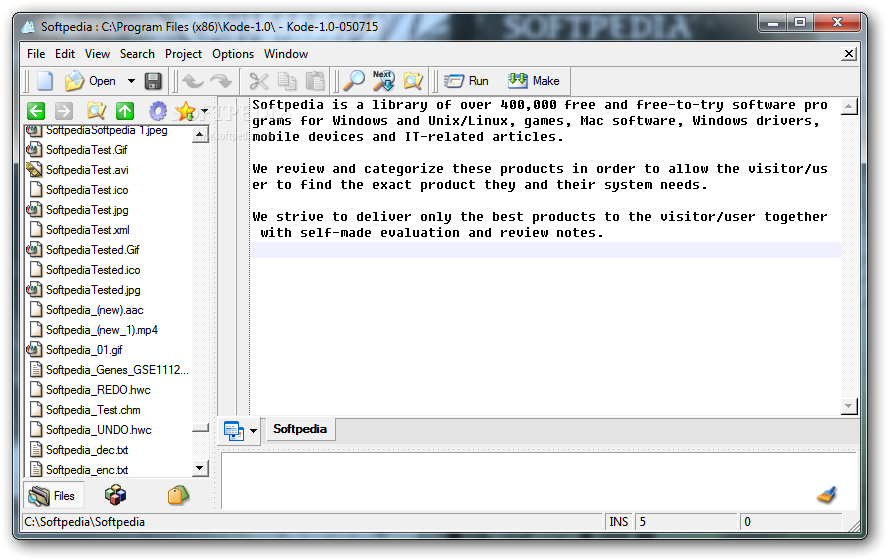The image size is (888, 560).
Task: Click the folder search icon in file panel
Action: click(96, 111)
